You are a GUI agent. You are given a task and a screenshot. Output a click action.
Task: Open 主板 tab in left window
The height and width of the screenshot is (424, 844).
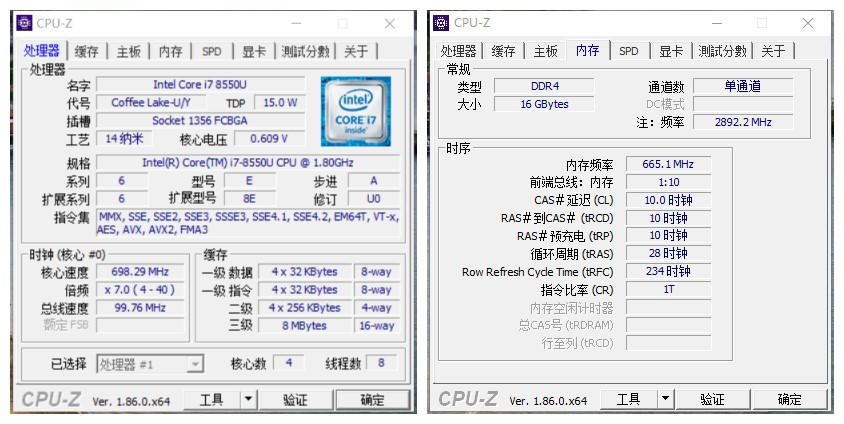pos(129,52)
